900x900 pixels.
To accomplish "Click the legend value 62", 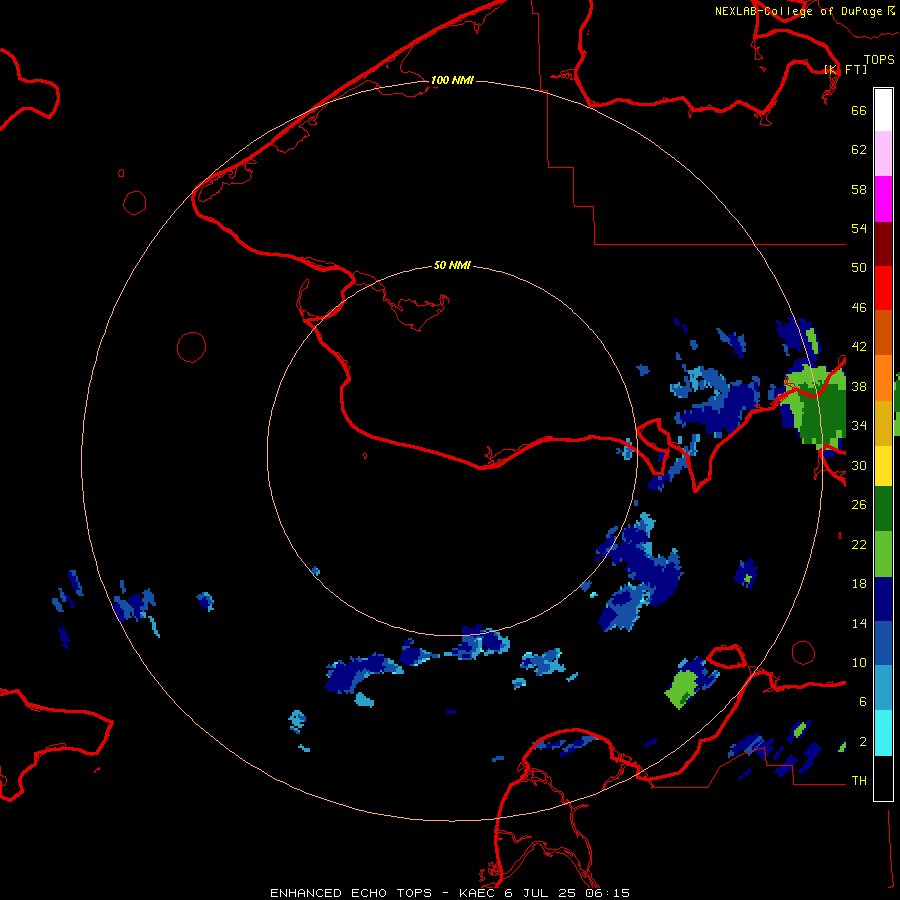I will point(859,150).
